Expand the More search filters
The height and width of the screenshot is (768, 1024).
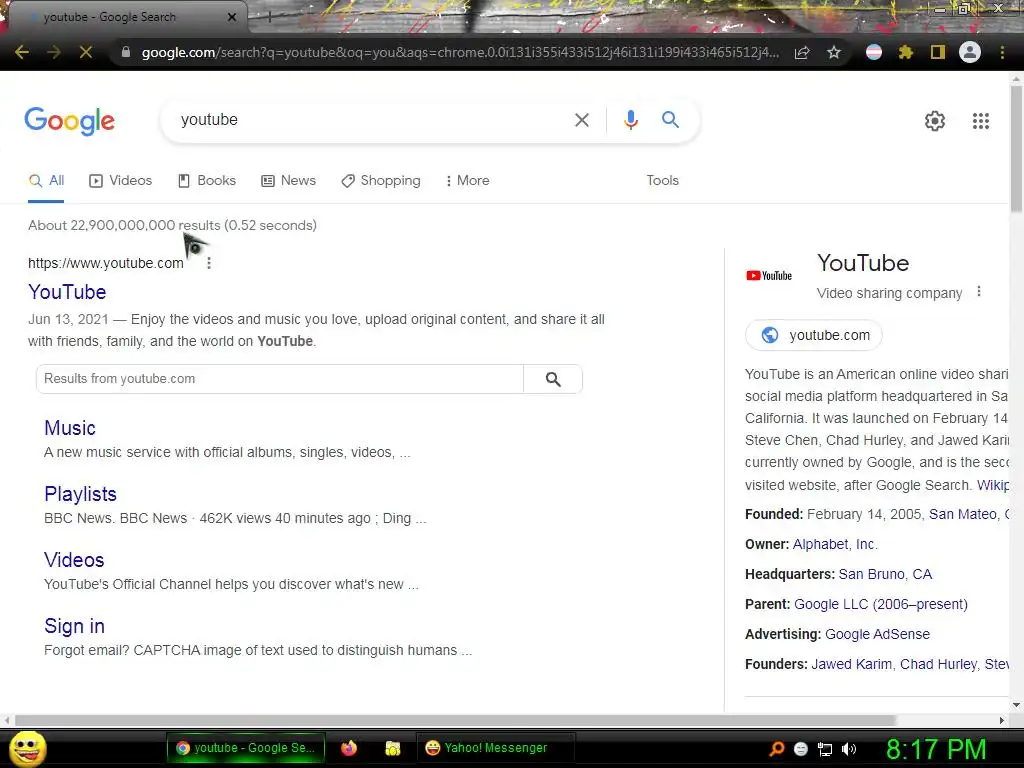pyautogui.click(x=468, y=181)
